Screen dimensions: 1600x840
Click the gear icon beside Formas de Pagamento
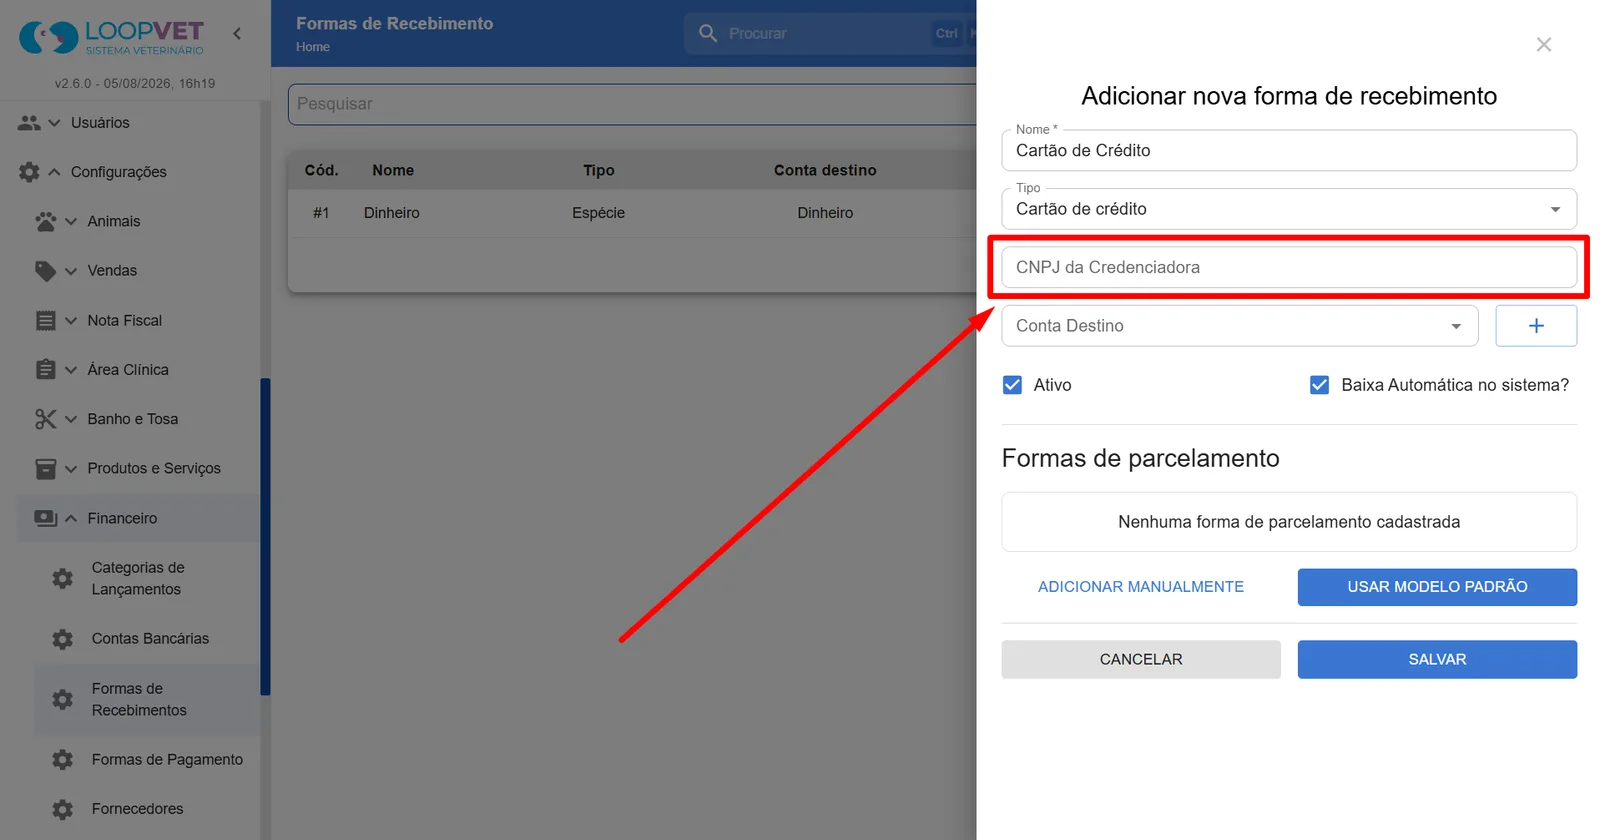click(x=62, y=760)
